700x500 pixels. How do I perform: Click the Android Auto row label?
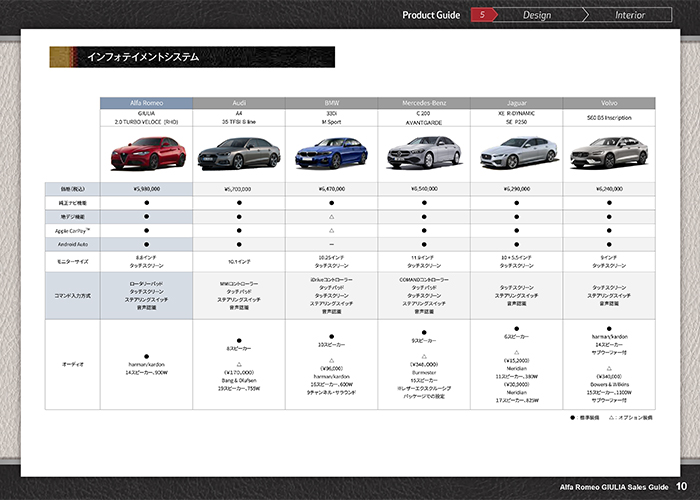click(x=72, y=245)
